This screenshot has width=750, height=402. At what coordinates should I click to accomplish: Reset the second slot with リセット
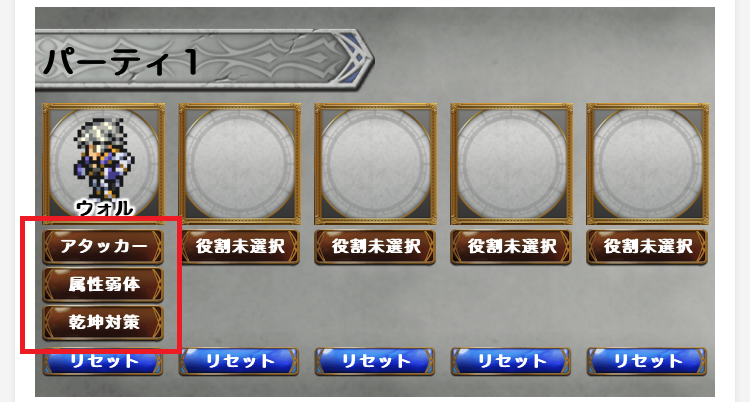click(x=239, y=361)
